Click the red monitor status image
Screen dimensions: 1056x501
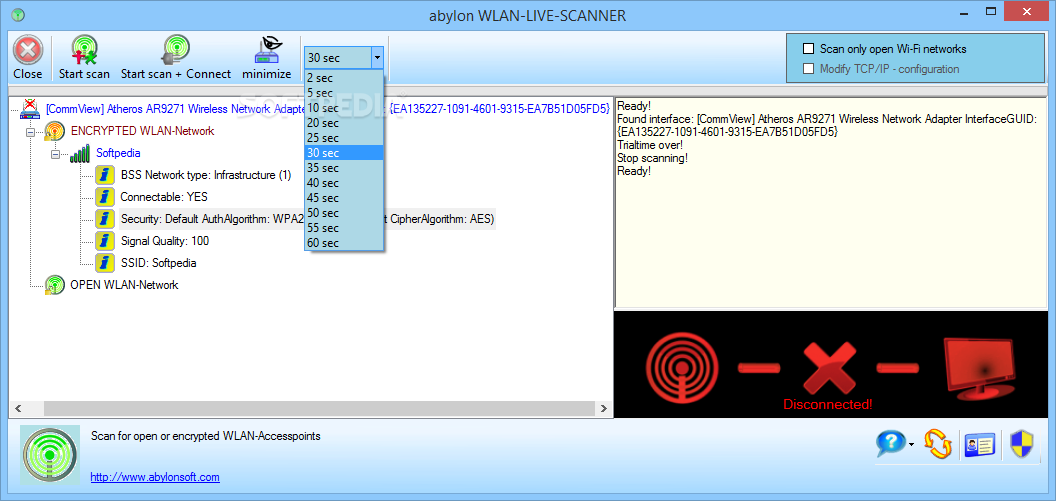pyautogui.click(x=980, y=367)
